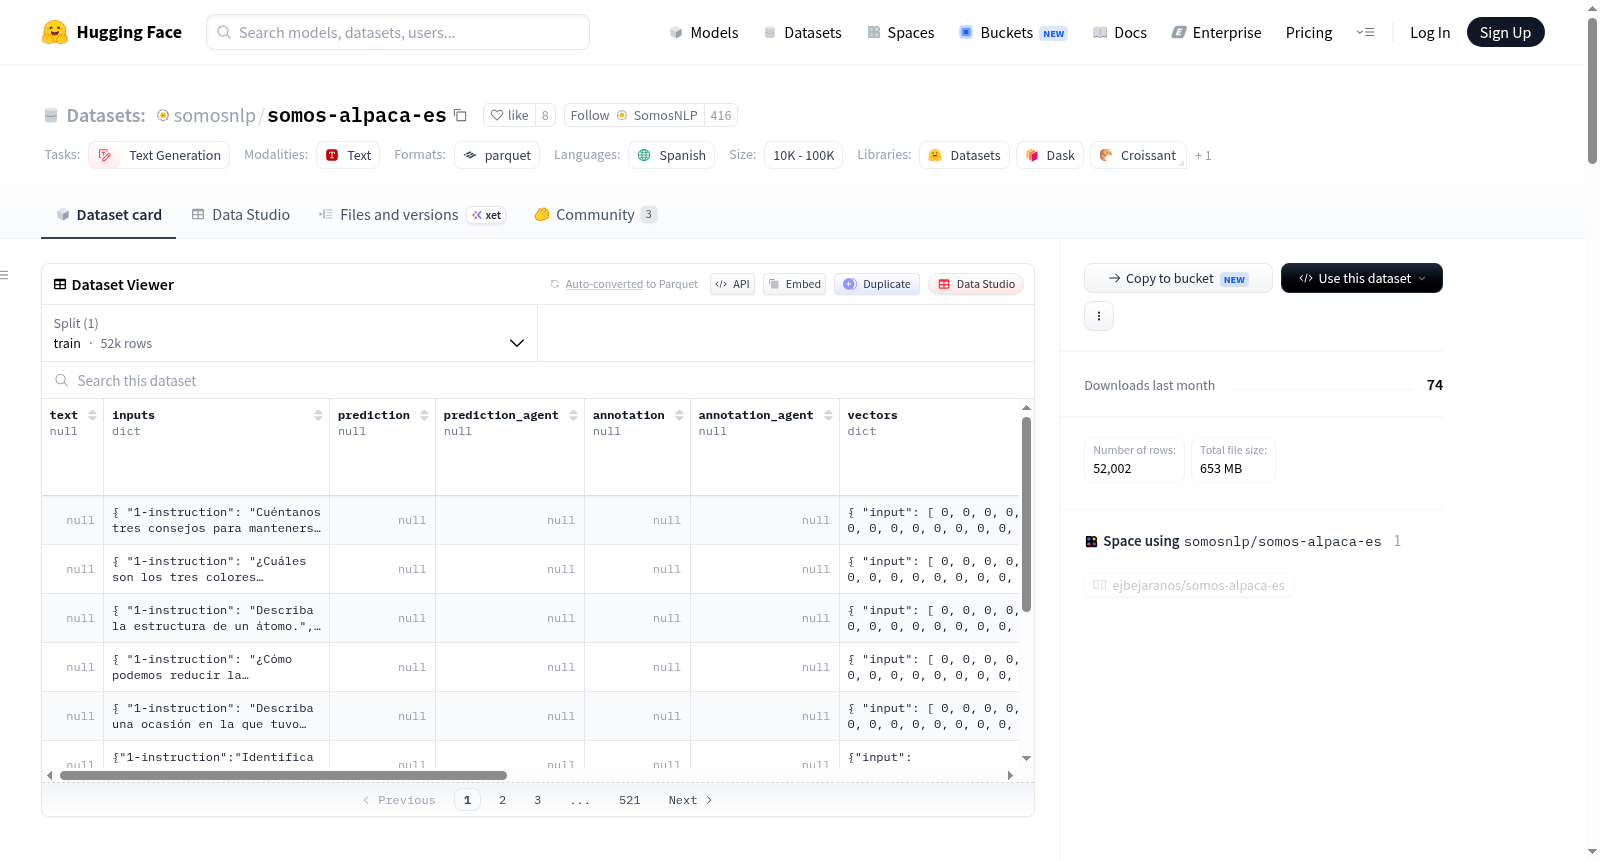This screenshot has height=861, width=1600.
Task: Jump to page 521 of results
Action: tap(629, 800)
